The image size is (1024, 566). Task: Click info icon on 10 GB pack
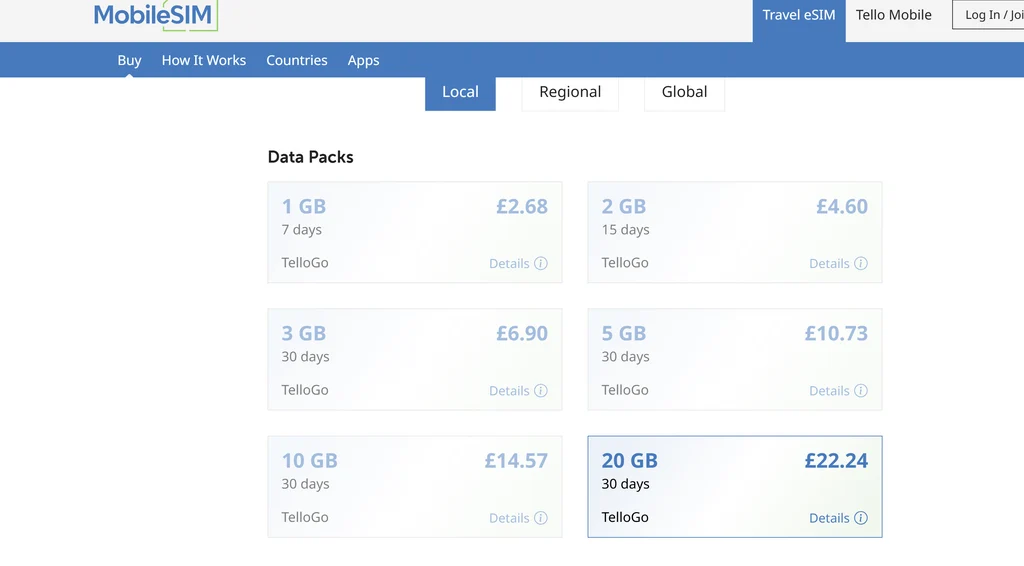541,518
